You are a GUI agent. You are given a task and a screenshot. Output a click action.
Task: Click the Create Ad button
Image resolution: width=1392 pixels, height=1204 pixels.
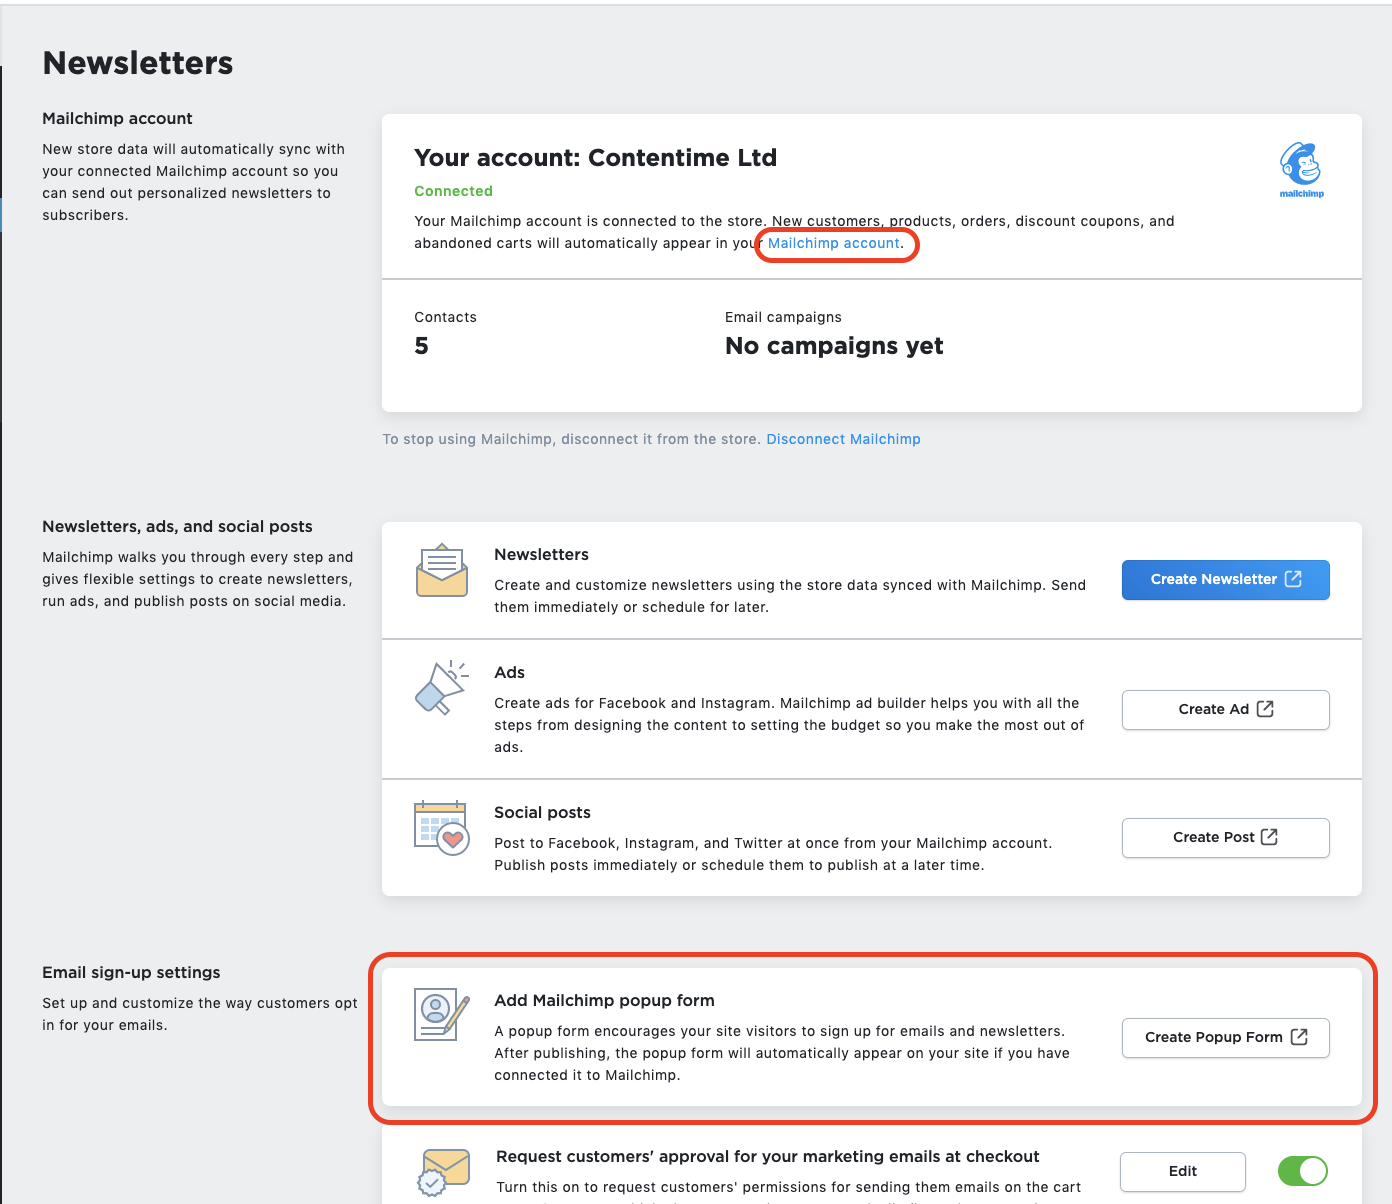[x=1226, y=710]
